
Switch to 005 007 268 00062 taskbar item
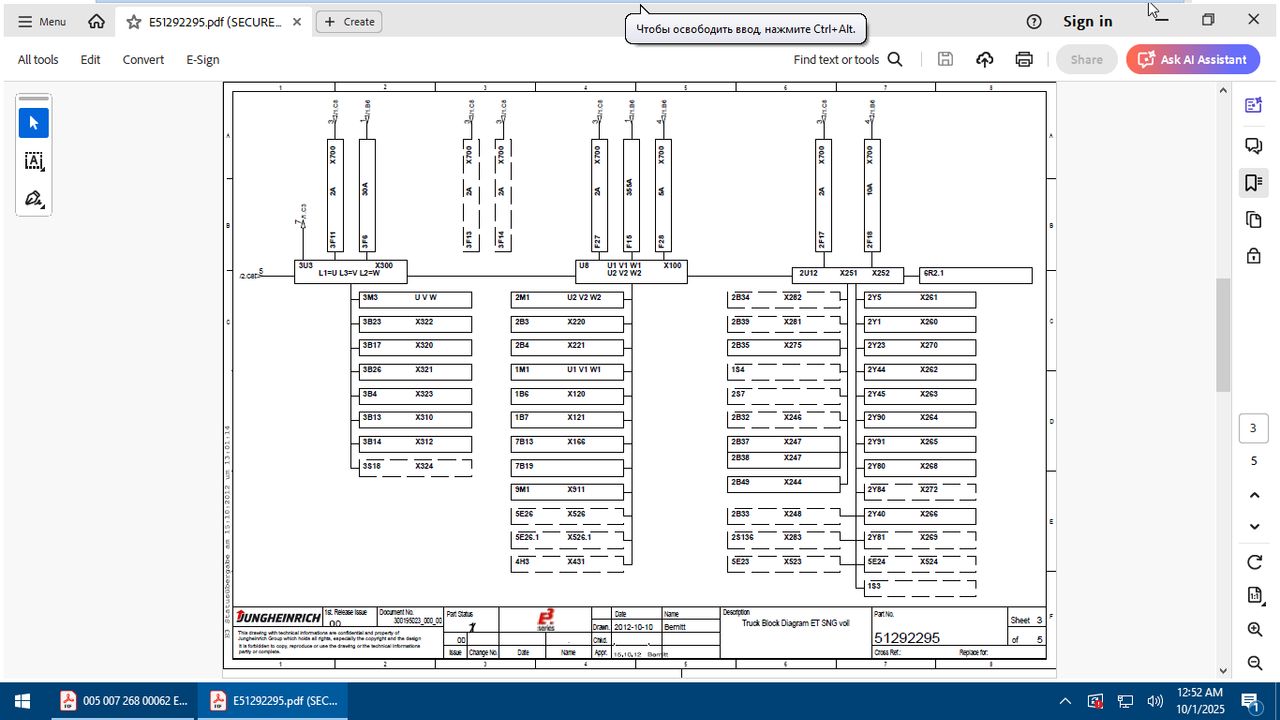pos(124,701)
